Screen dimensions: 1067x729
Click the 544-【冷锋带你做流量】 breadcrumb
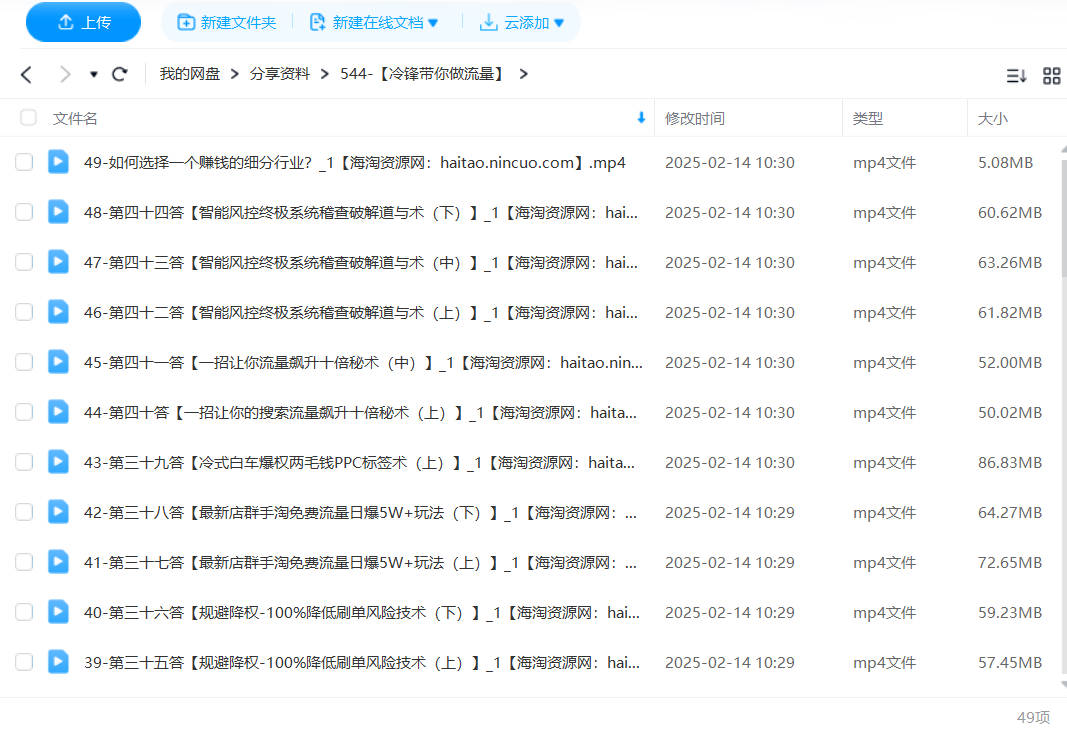(424, 74)
